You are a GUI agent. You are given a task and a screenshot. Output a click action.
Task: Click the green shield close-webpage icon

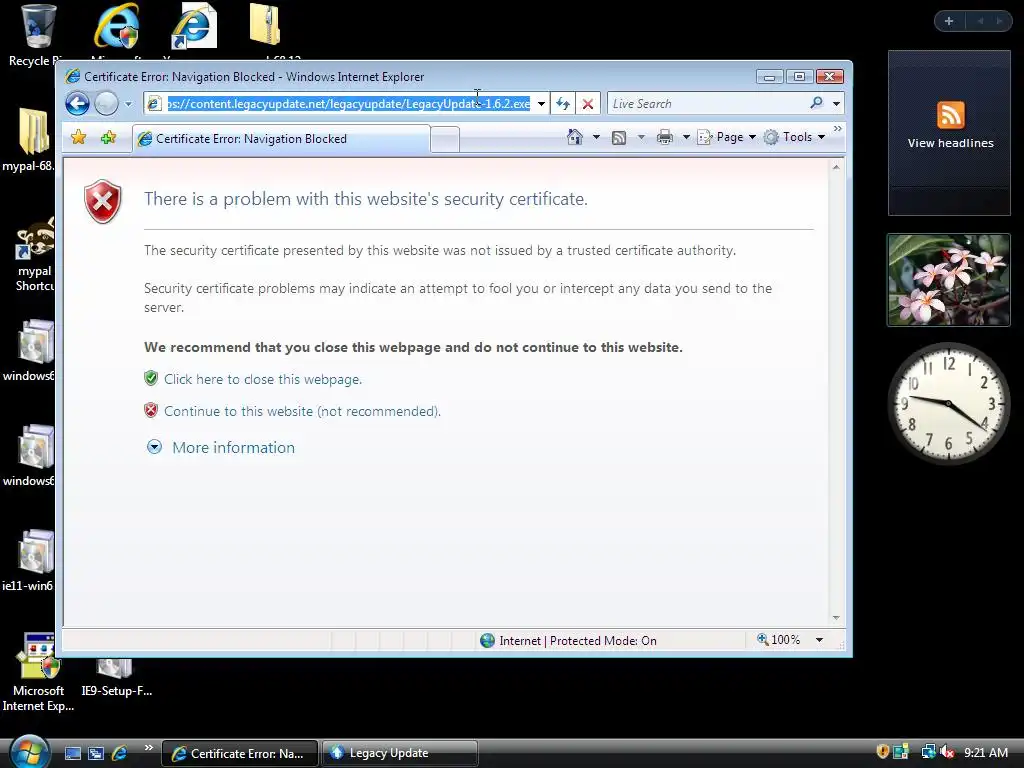[151, 378]
